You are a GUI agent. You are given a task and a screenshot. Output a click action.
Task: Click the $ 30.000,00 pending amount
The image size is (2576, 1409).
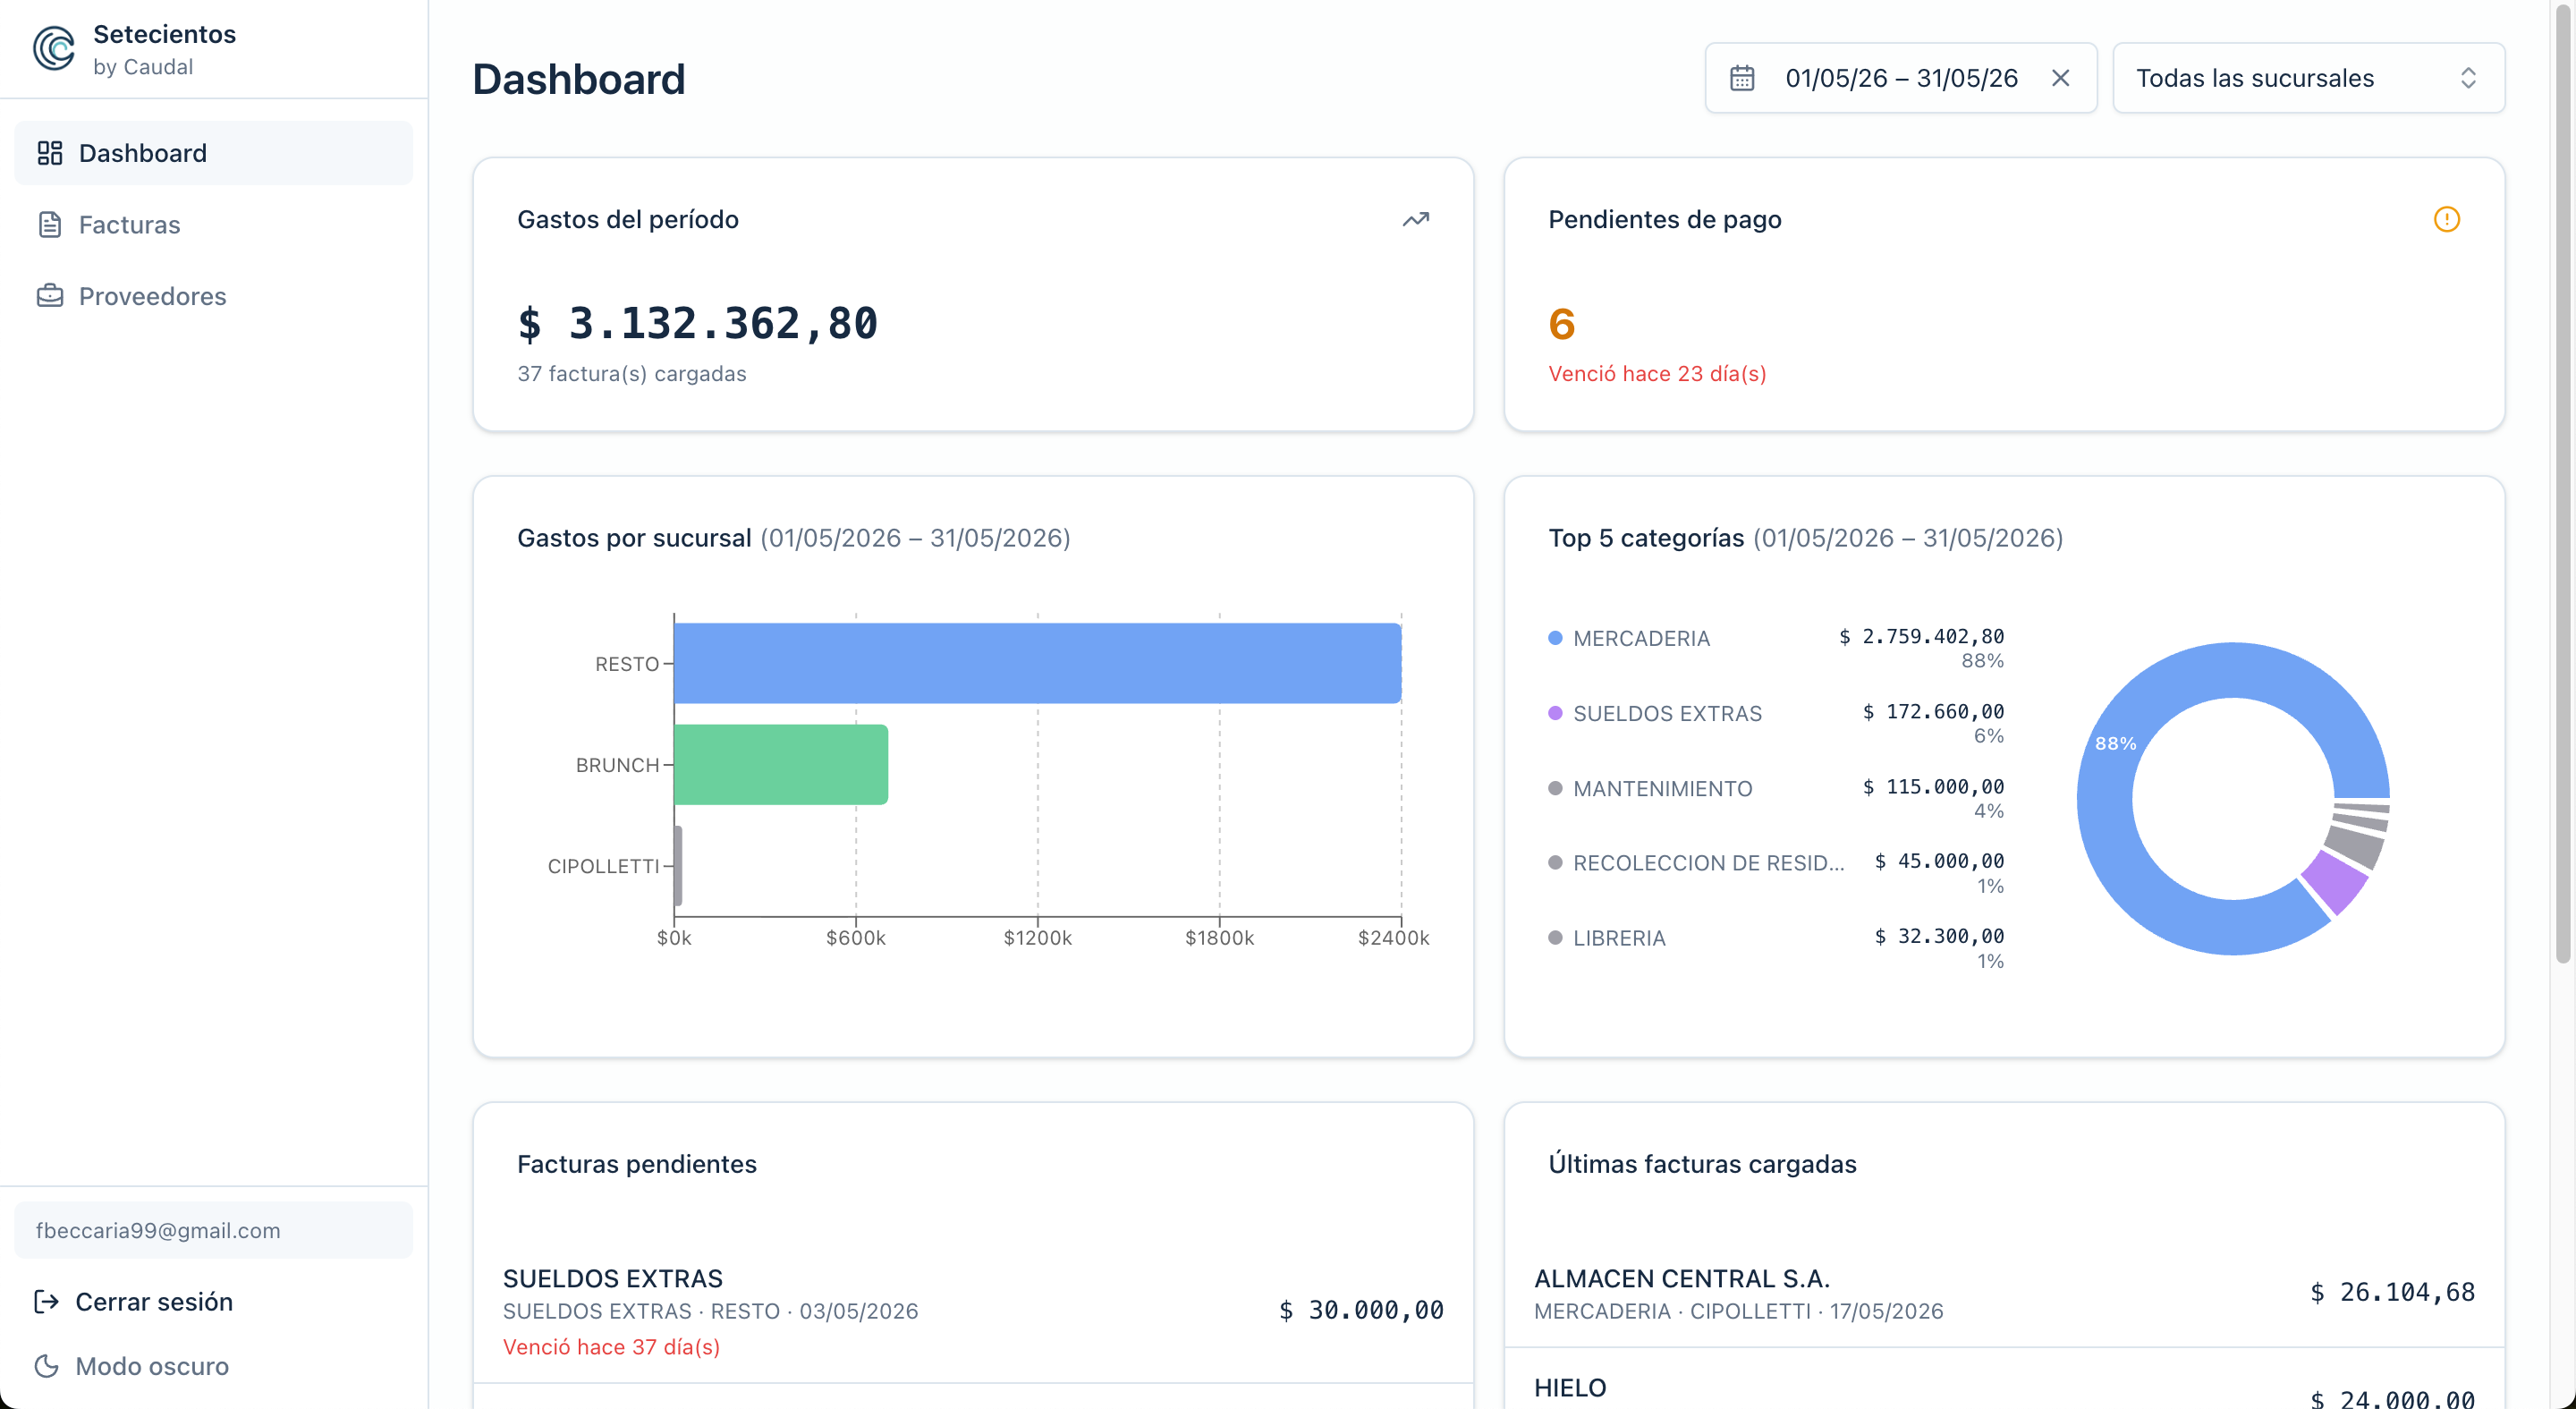[x=1361, y=1309]
